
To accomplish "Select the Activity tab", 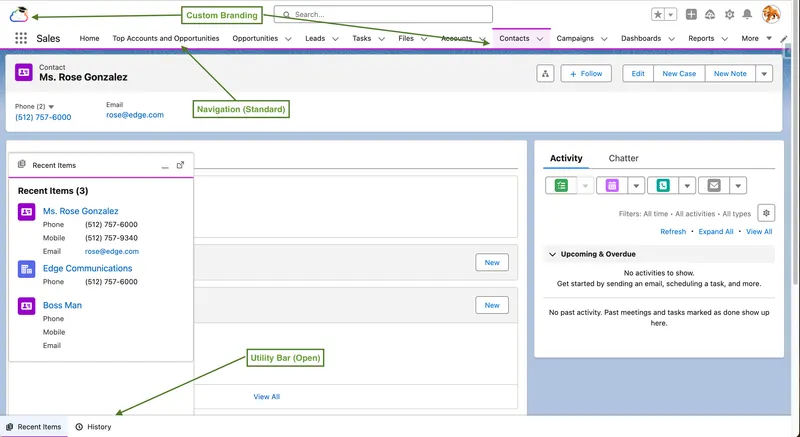I will tap(566, 158).
